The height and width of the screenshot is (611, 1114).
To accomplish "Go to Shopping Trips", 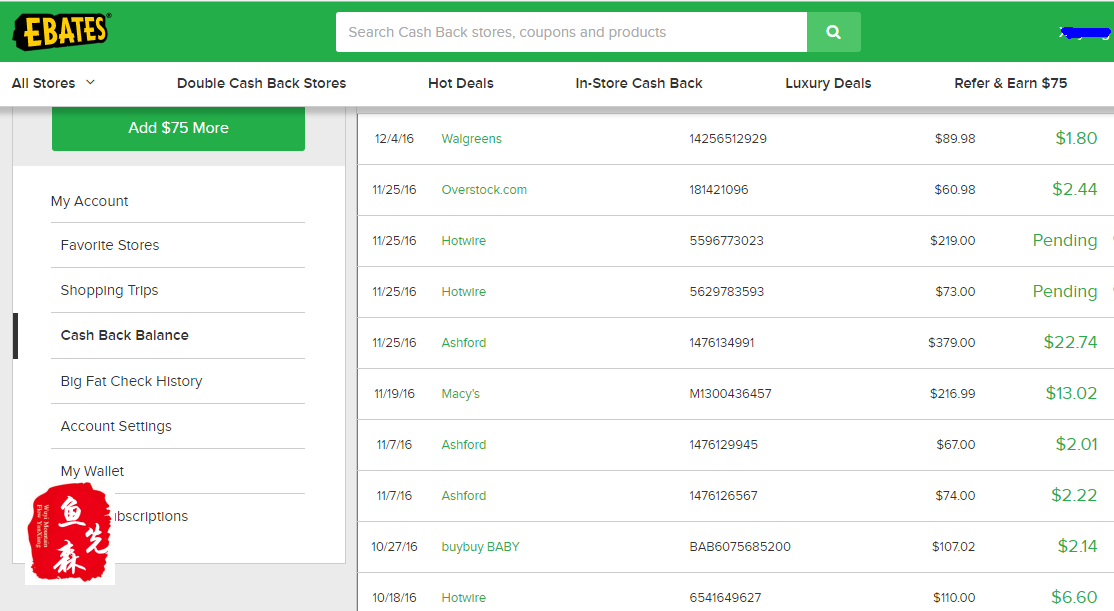I will click(109, 291).
